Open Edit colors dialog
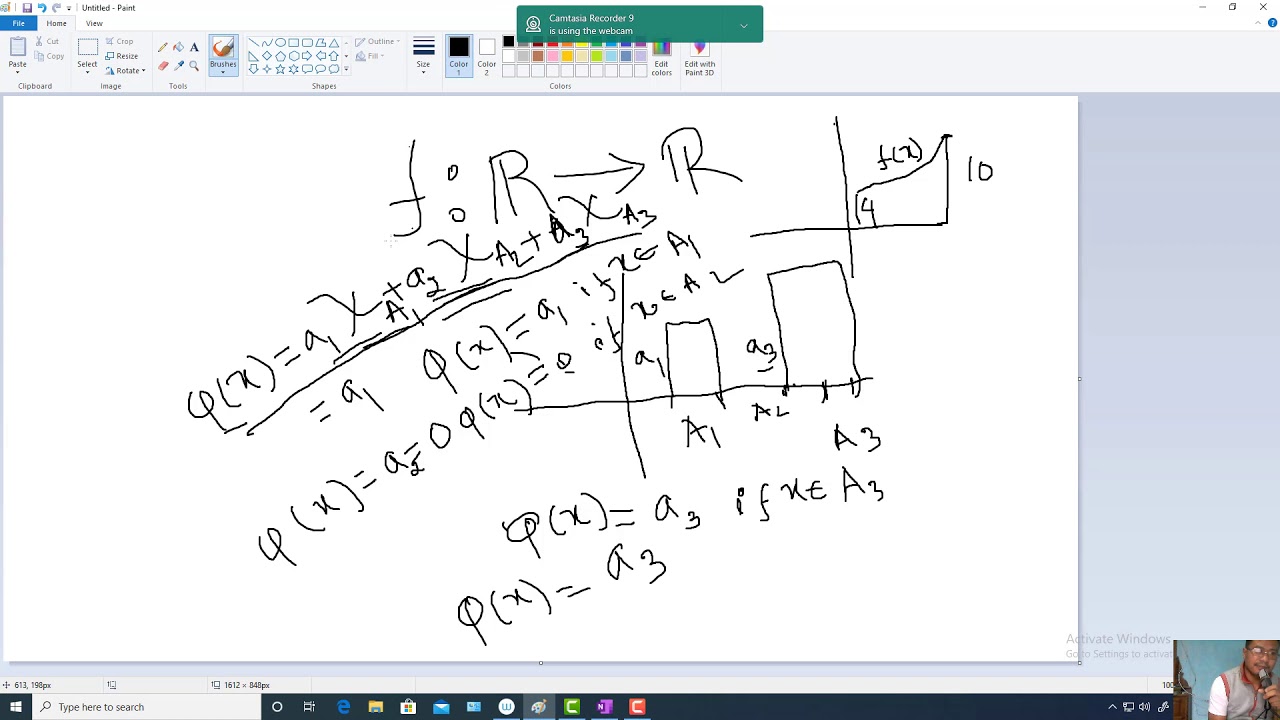The height and width of the screenshot is (720, 1280). [661, 58]
